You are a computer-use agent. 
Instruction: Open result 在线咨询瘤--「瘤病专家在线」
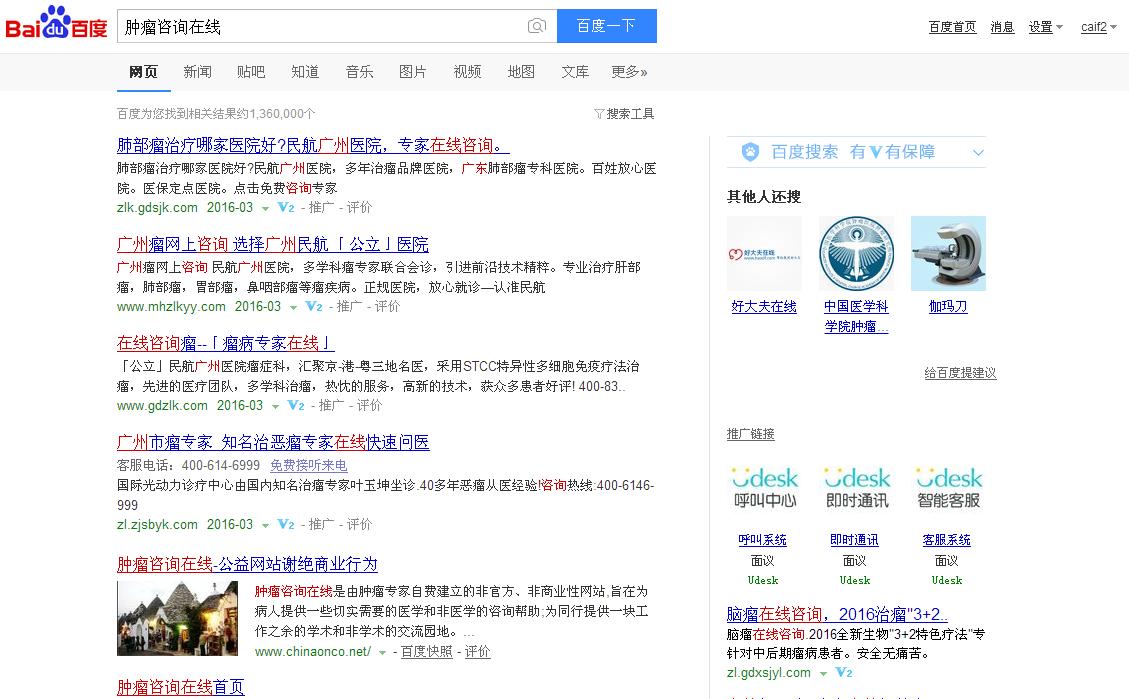pyautogui.click(x=225, y=343)
